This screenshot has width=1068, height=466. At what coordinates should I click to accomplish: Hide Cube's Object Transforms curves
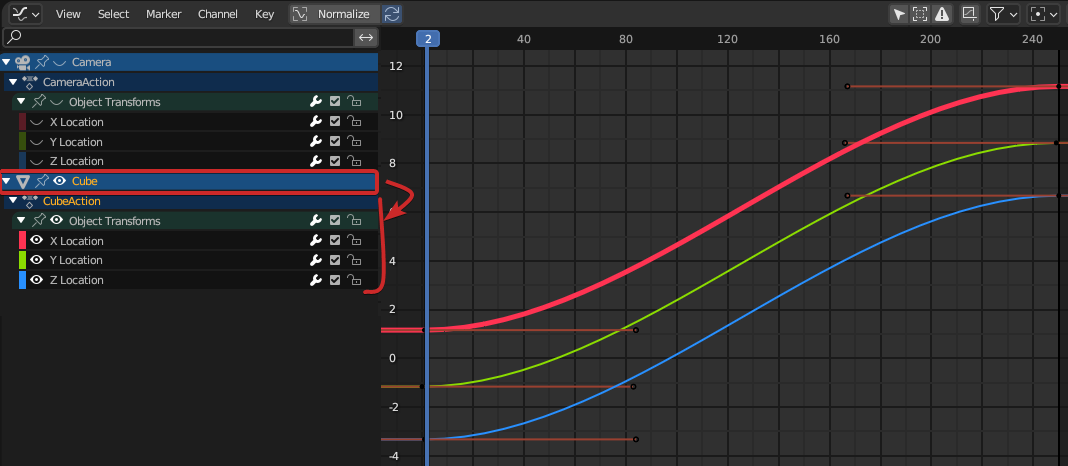tap(57, 221)
